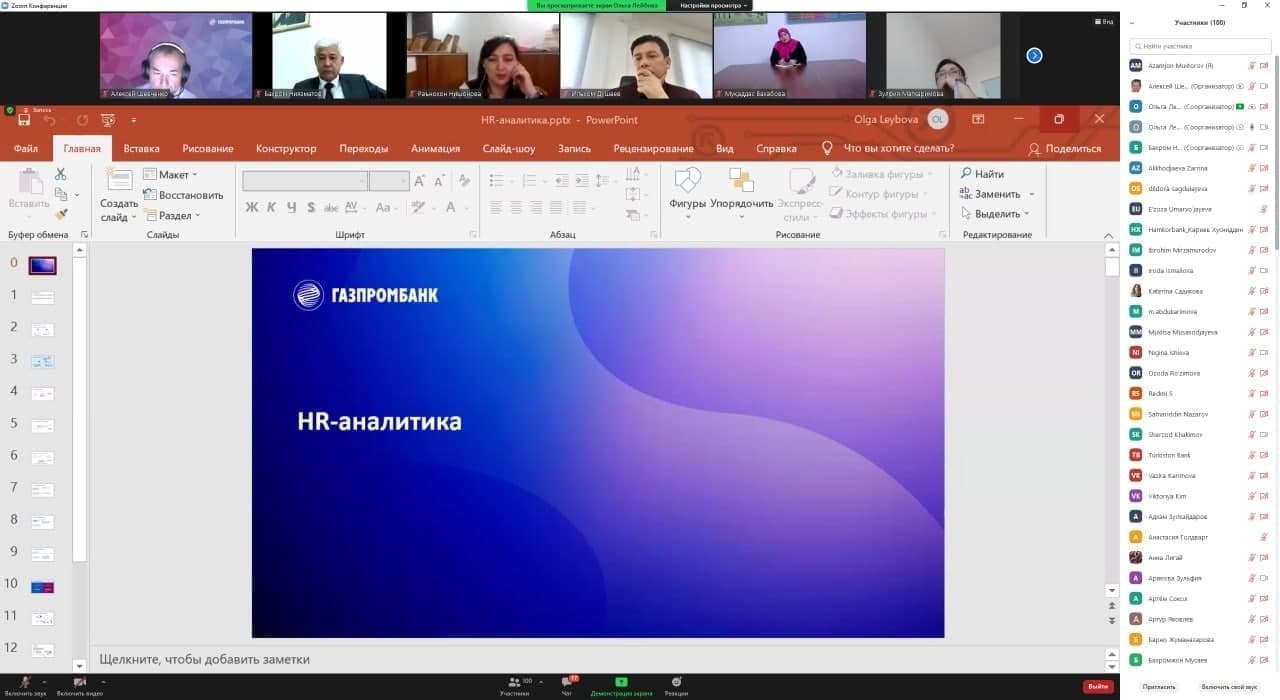
Task: Switch to the Анимация tab
Action: coord(435,149)
